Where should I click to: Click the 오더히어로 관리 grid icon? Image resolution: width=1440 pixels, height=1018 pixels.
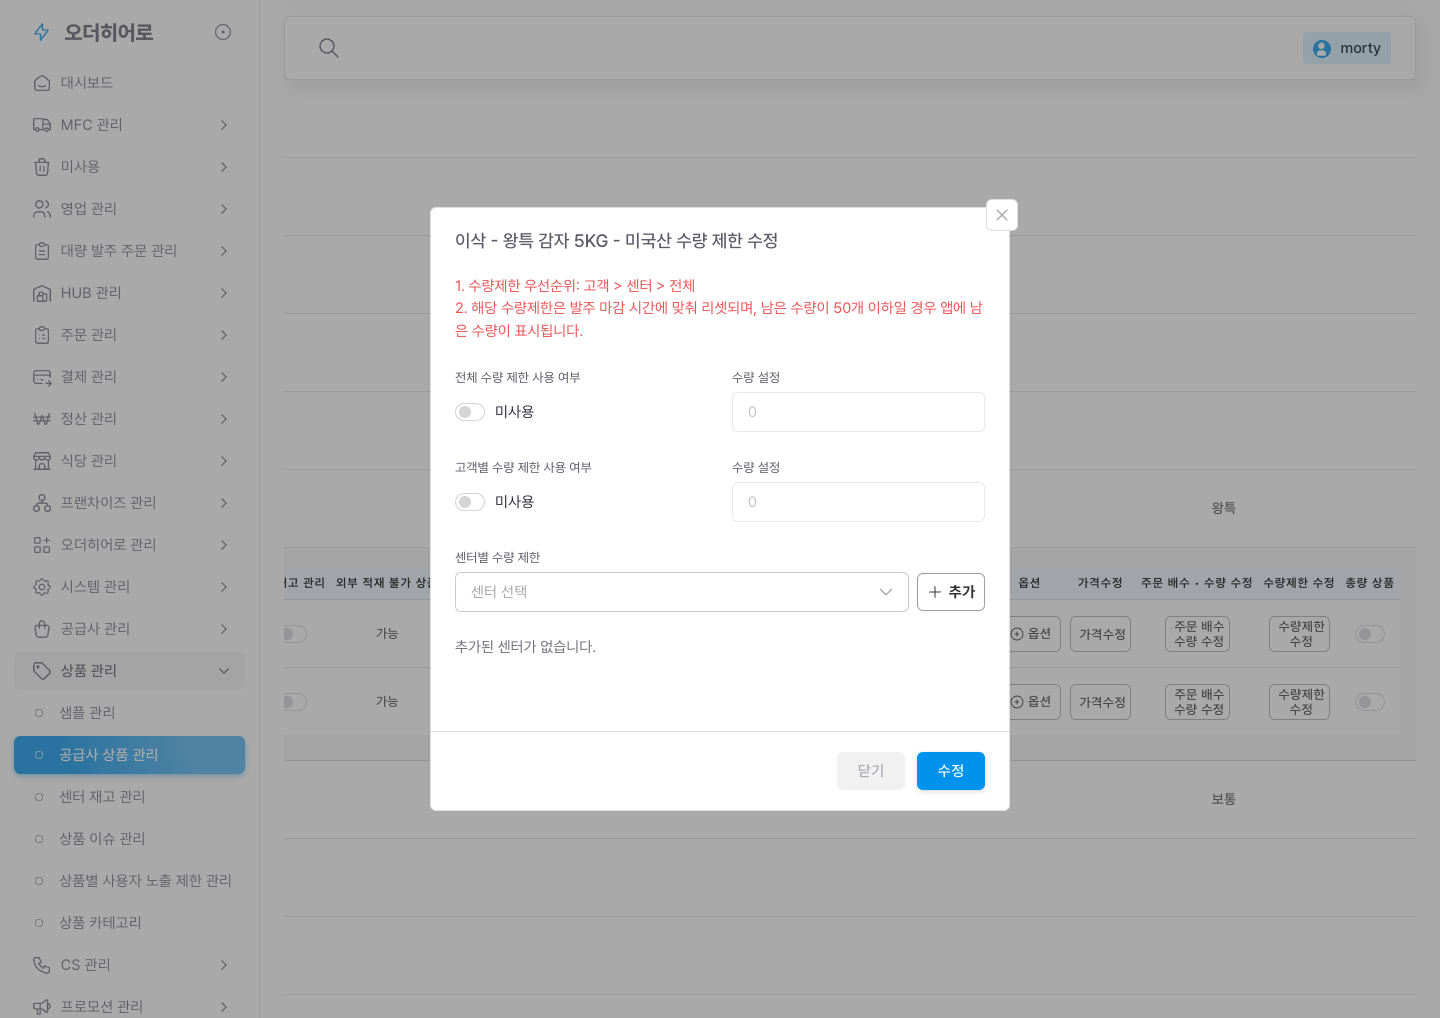42,545
